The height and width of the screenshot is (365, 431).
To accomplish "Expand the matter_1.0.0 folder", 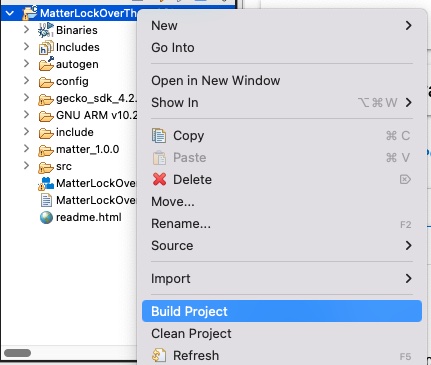I will [26, 148].
